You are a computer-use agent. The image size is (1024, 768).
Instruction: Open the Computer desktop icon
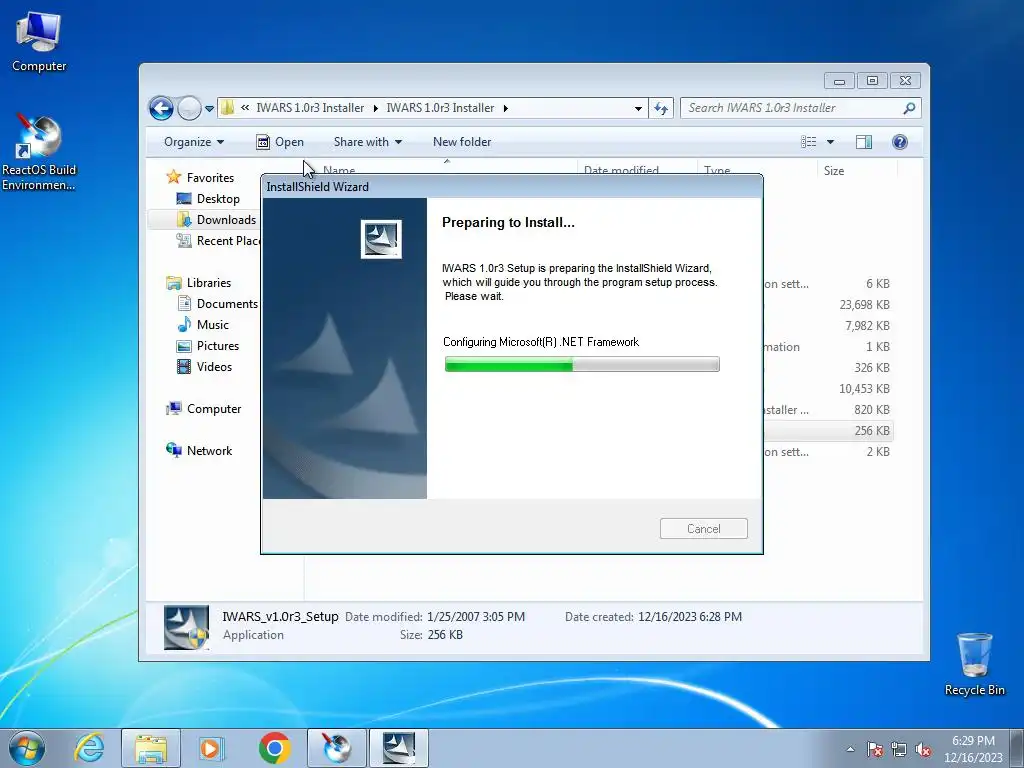tap(39, 42)
